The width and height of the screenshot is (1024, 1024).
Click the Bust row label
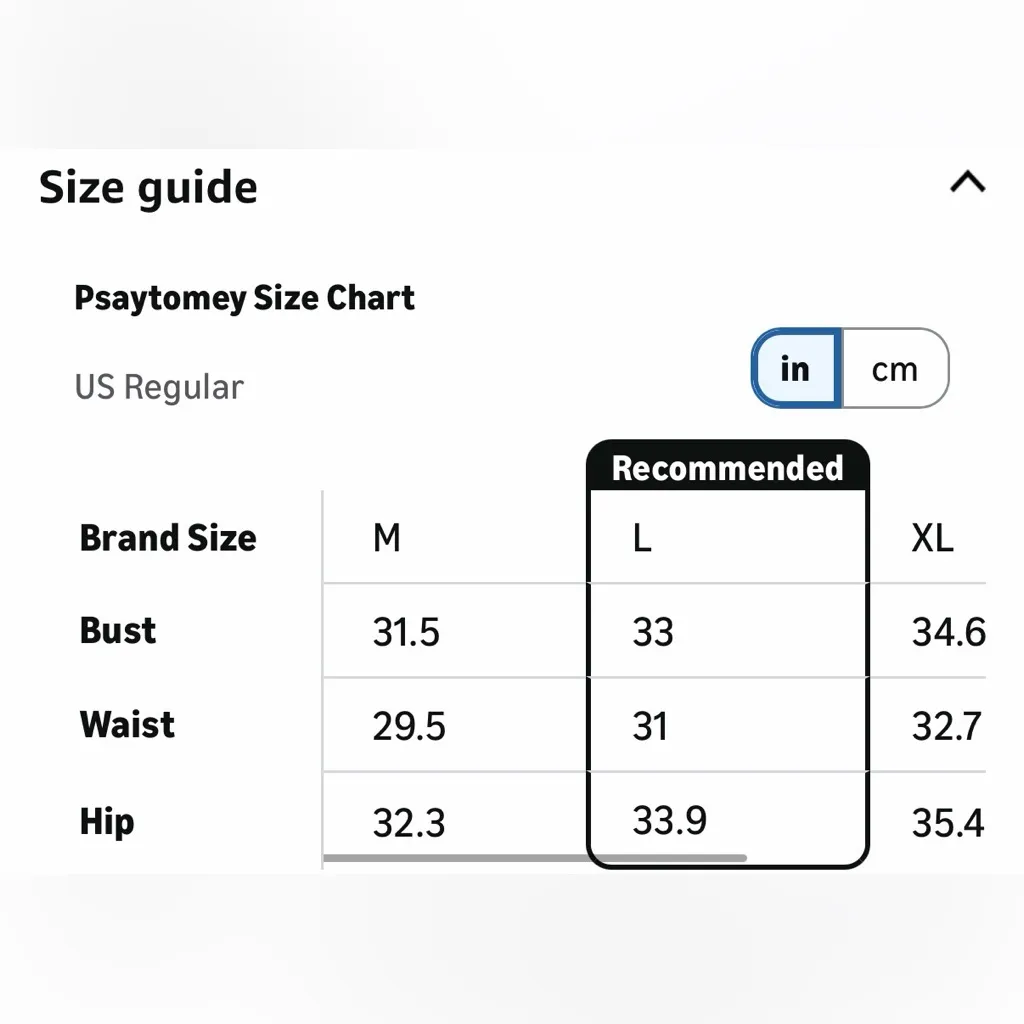click(x=118, y=631)
